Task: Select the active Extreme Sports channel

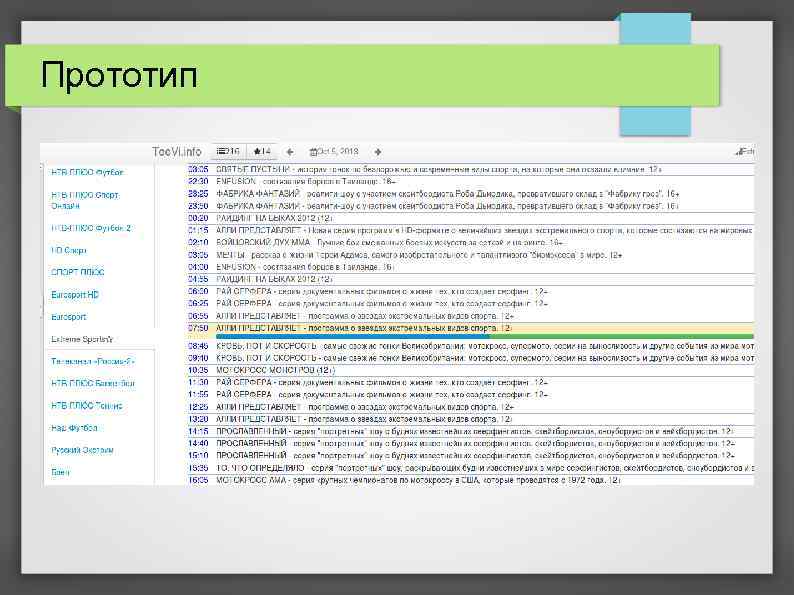Action: (x=82, y=339)
